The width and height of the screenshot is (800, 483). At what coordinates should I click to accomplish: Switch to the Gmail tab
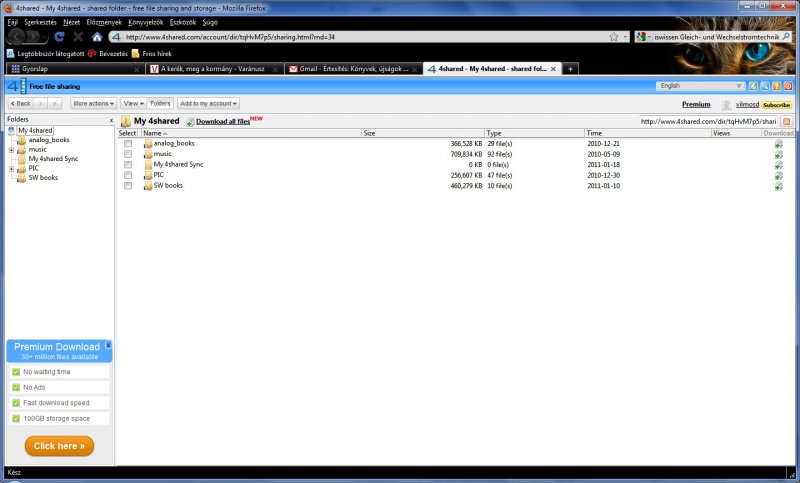(354, 69)
